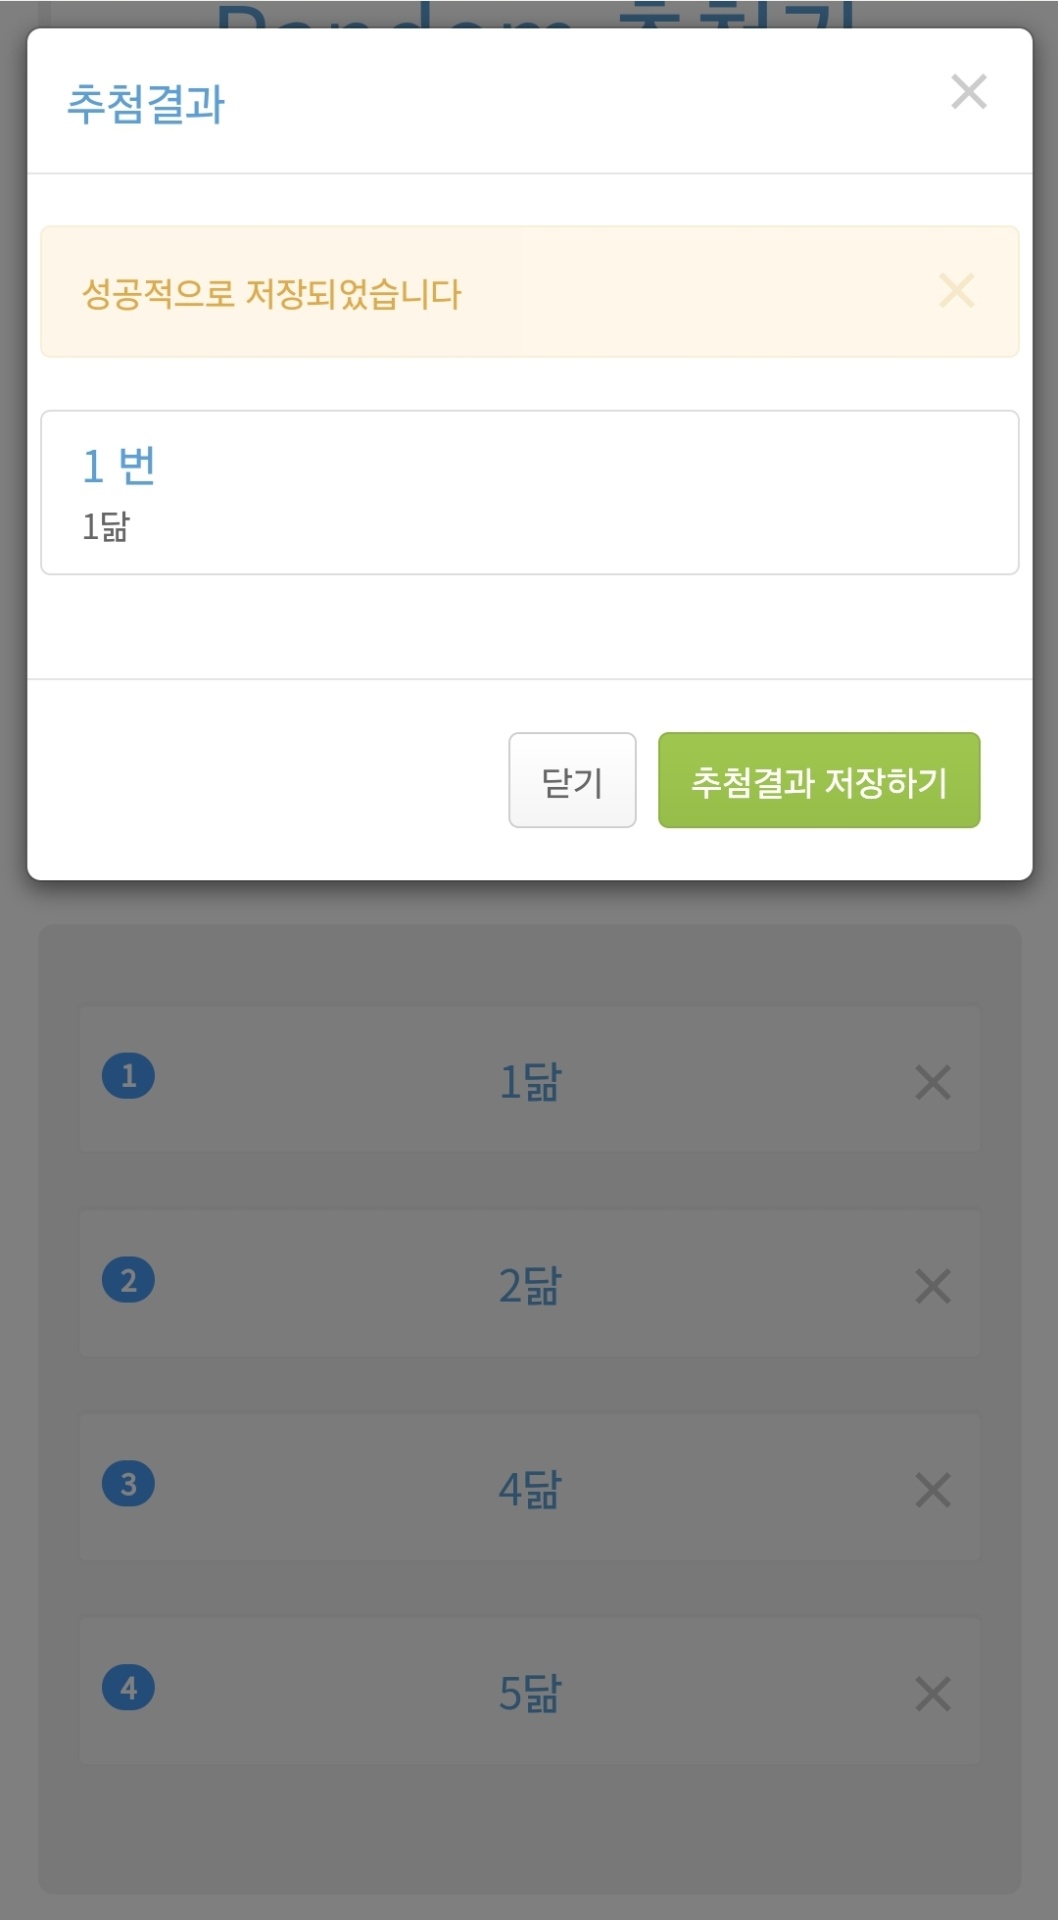Screen dimensions: 1058x1920
Task: Select the 4닭 item name in the list
Action: point(530,1490)
